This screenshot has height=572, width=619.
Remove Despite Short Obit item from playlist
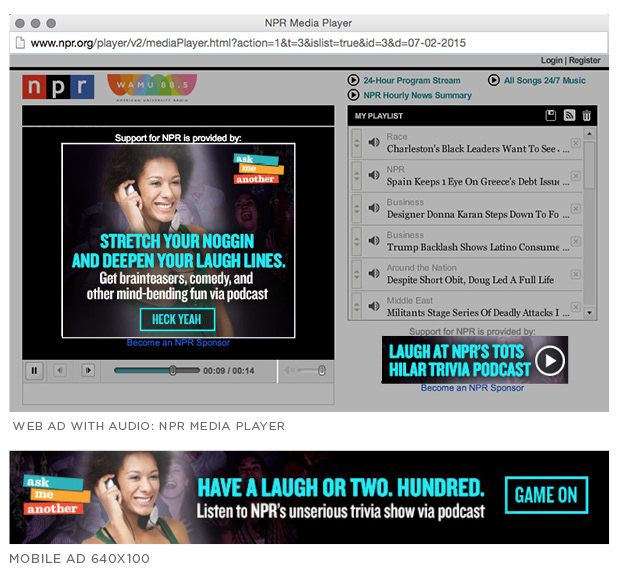[576, 274]
